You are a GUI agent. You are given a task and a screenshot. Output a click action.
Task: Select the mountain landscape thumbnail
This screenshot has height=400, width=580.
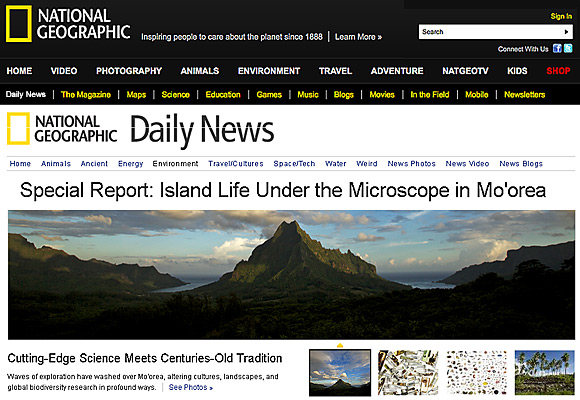tap(340, 373)
